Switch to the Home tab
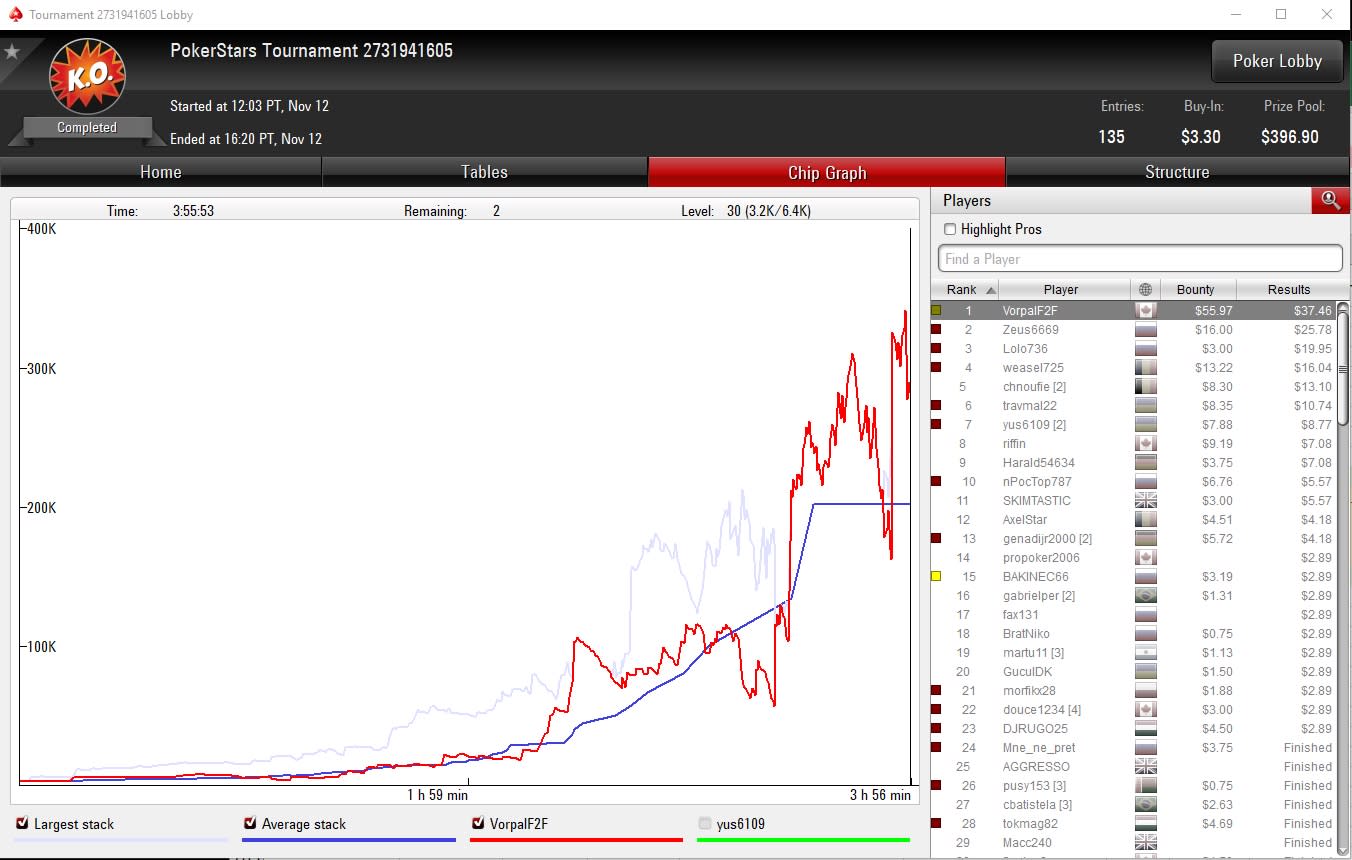This screenshot has width=1352, height=860. [x=161, y=172]
